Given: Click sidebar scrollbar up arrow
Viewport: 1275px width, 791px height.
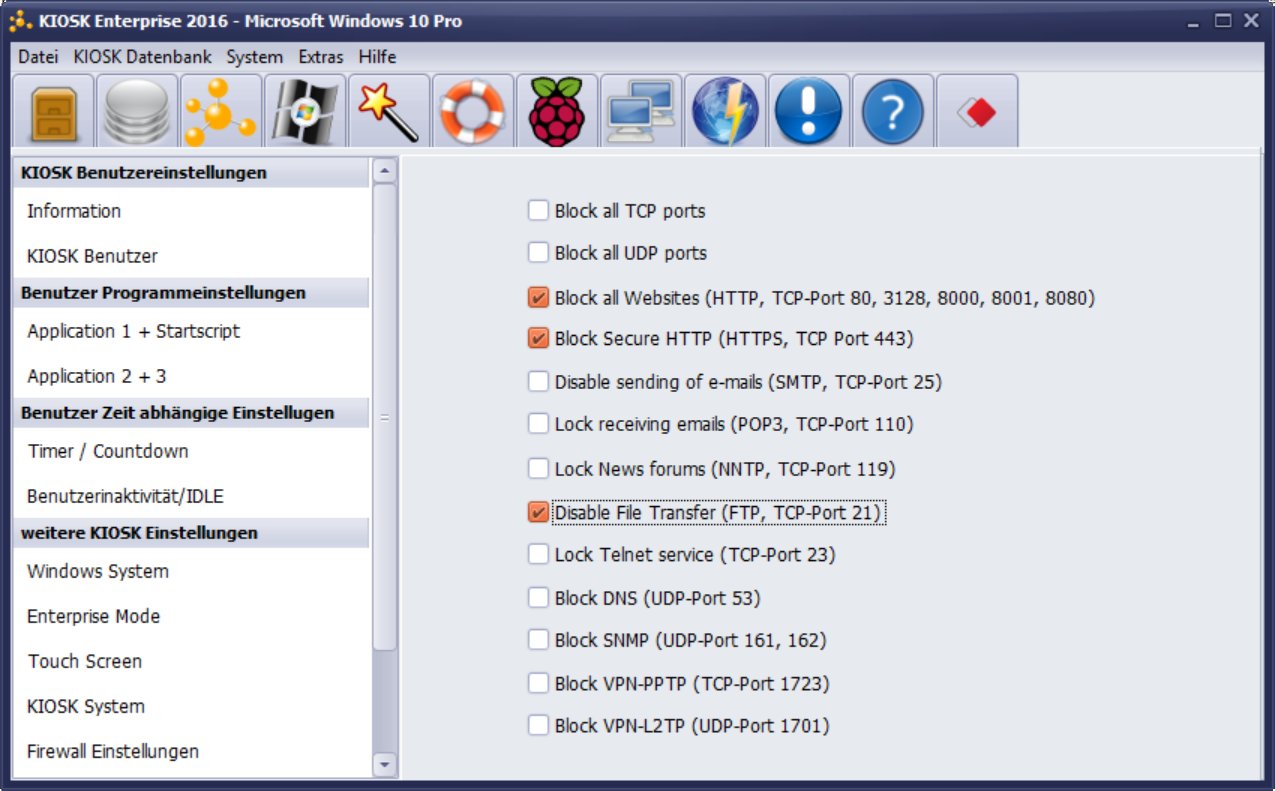Looking at the screenshot, I should click(384, 171).
